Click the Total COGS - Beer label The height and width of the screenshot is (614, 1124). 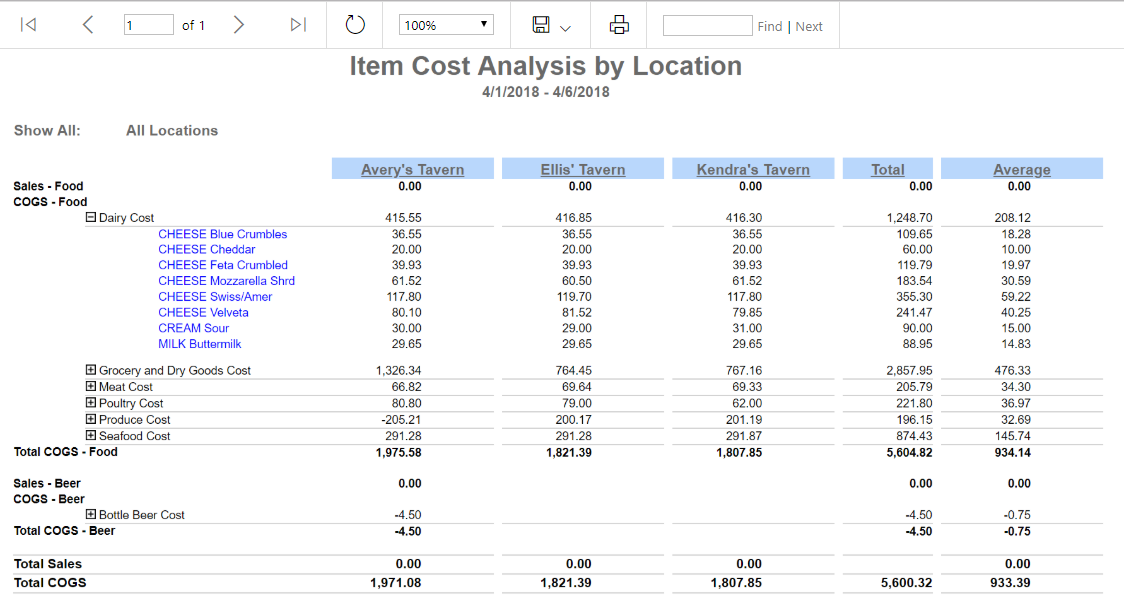pyautogui.click(x=65, y=531)
